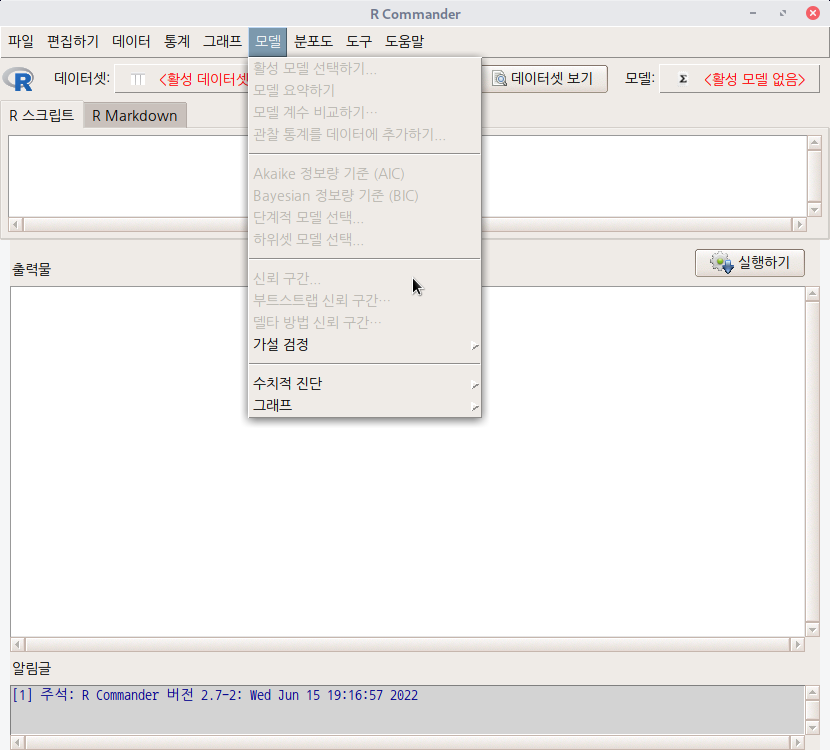Select 신뢰 구간 menu entry
Screen dimensions: 830x750
click(x=365, y=278)
